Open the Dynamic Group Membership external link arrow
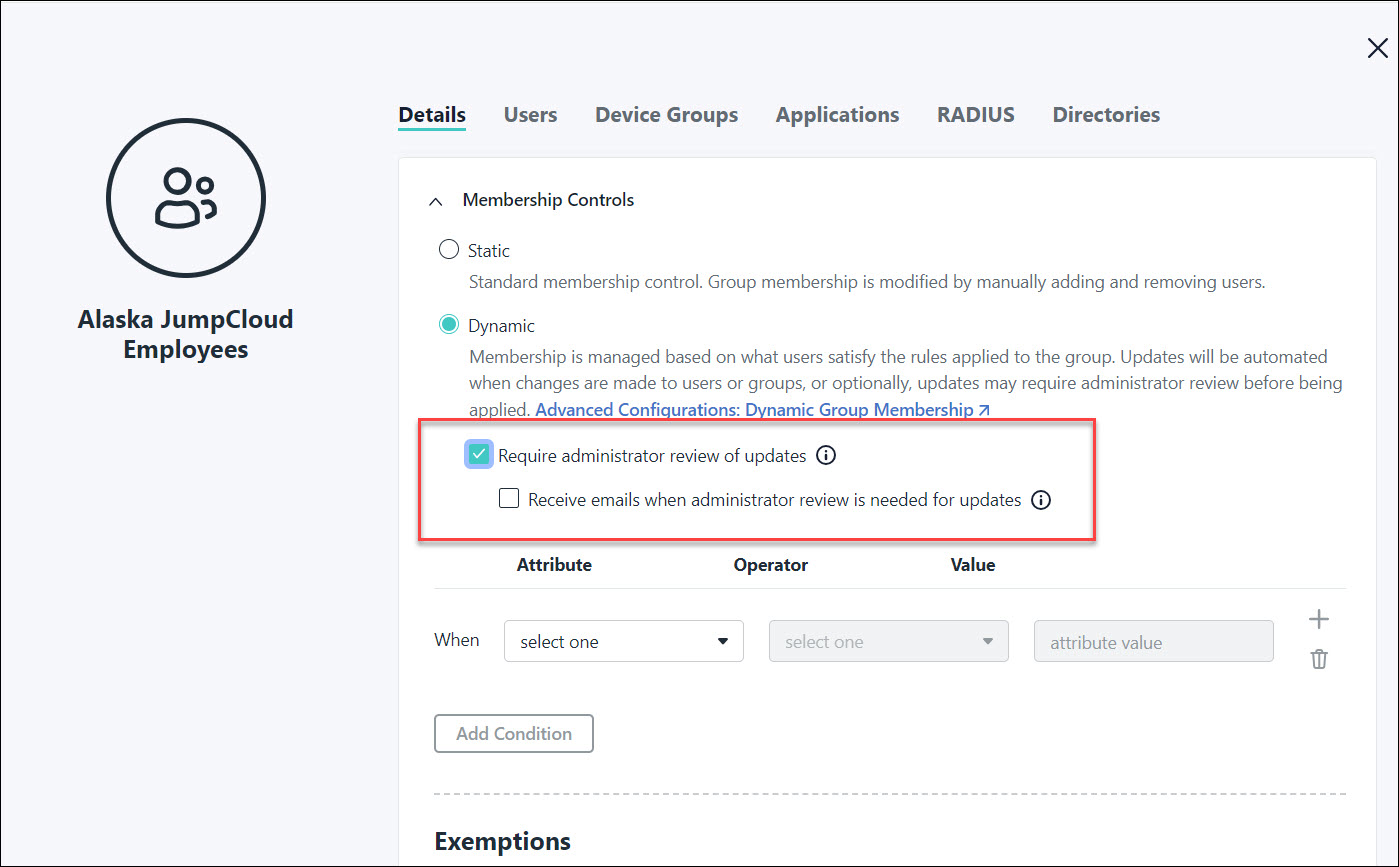This screenshot has width=1399, height=867. 984,409
